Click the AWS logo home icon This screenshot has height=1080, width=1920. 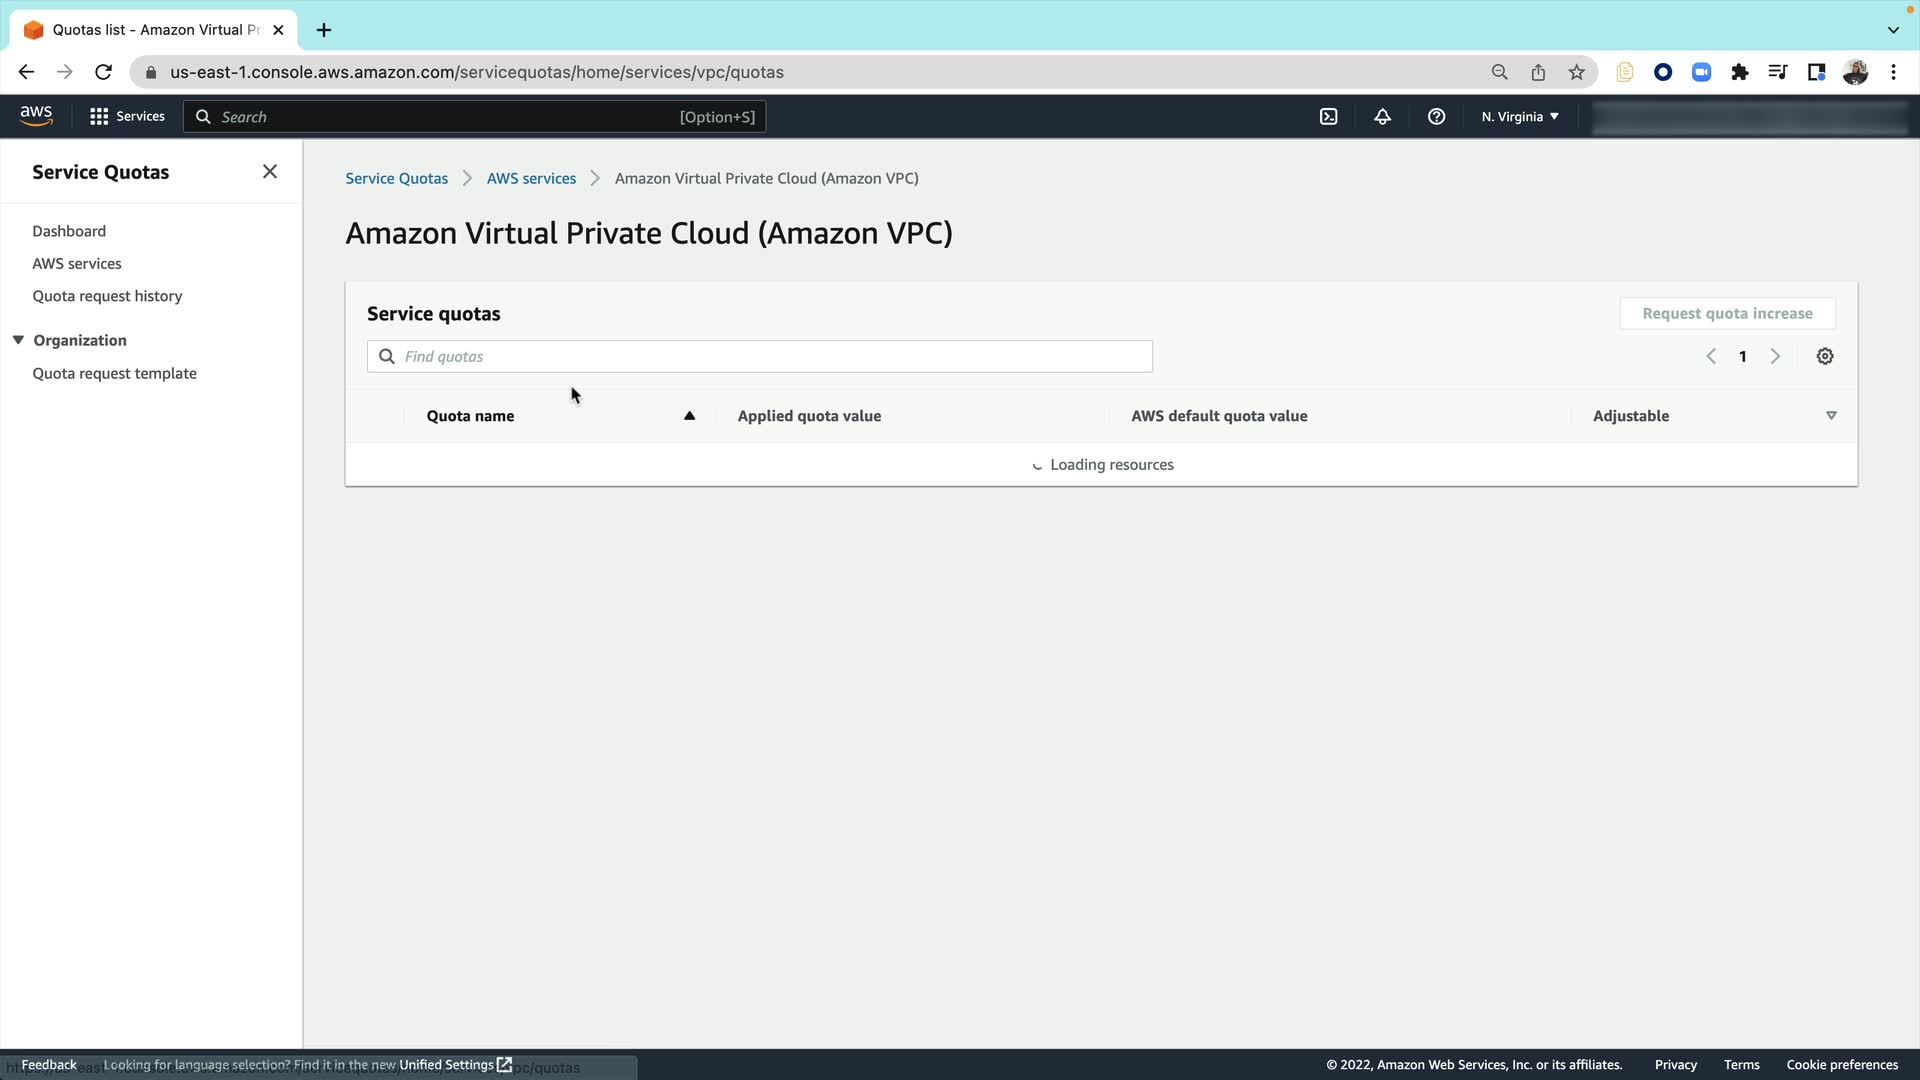(36, 116)
